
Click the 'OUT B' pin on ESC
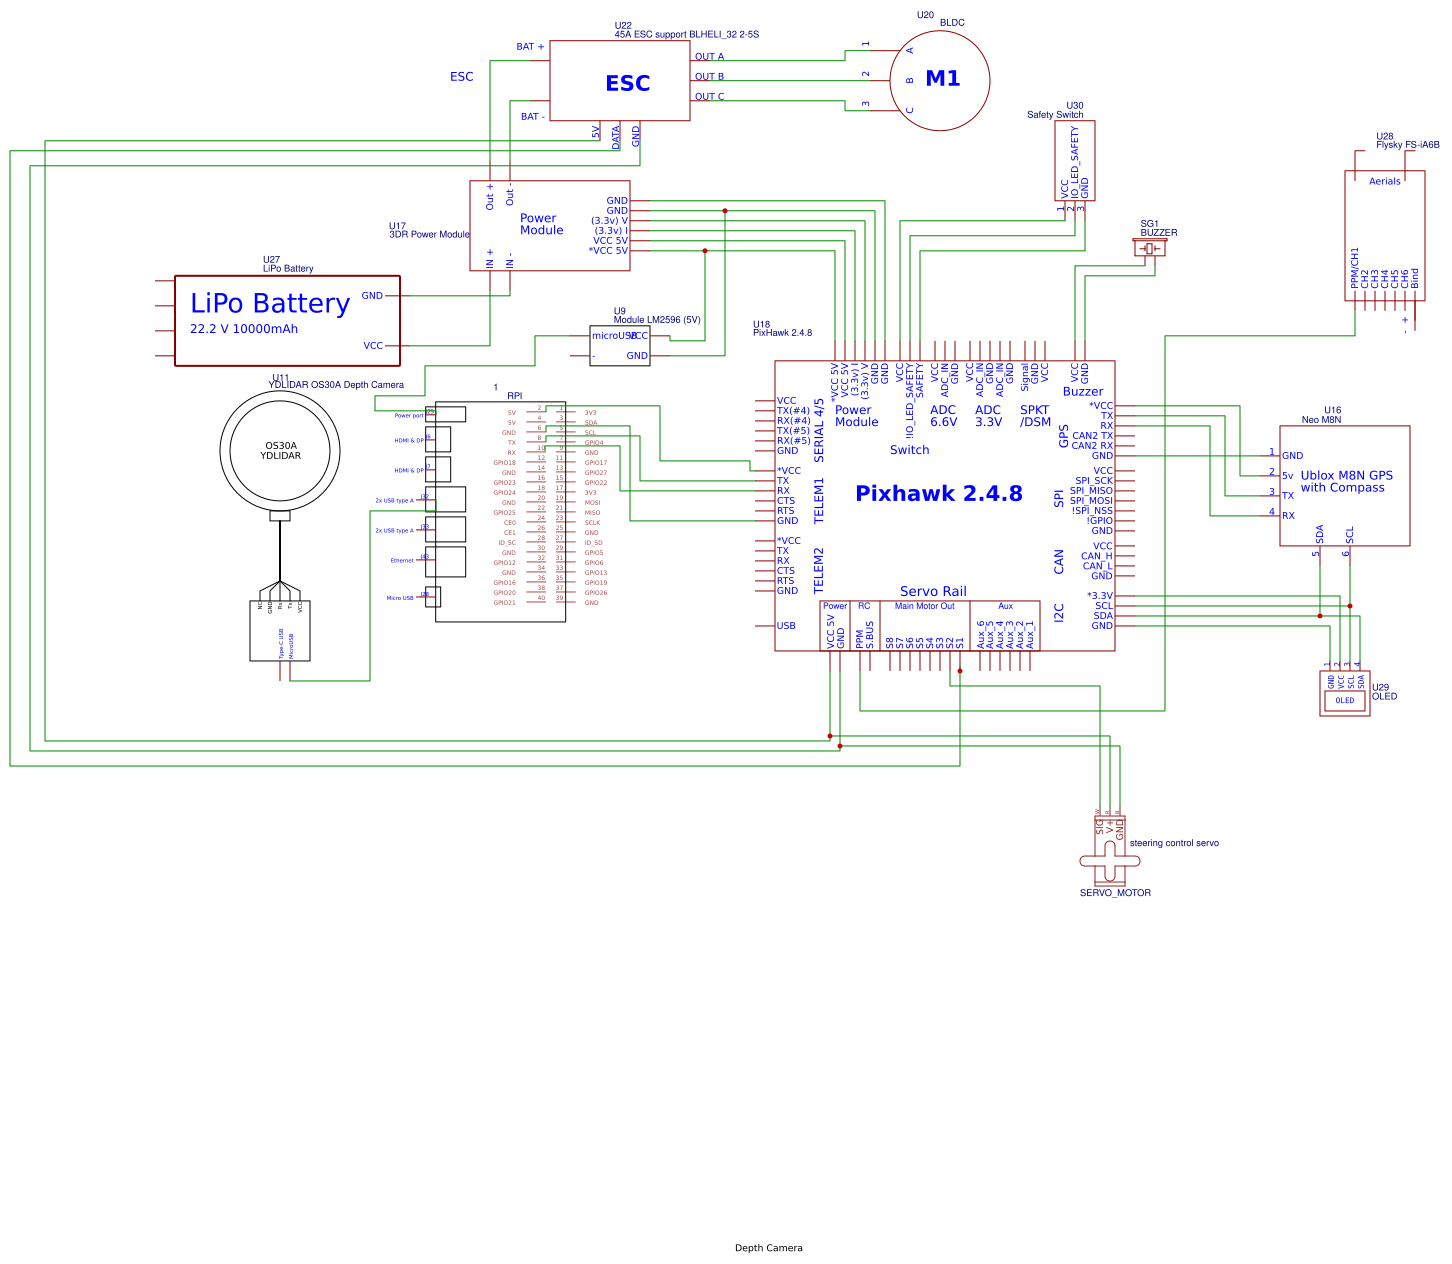coord(709,77)
